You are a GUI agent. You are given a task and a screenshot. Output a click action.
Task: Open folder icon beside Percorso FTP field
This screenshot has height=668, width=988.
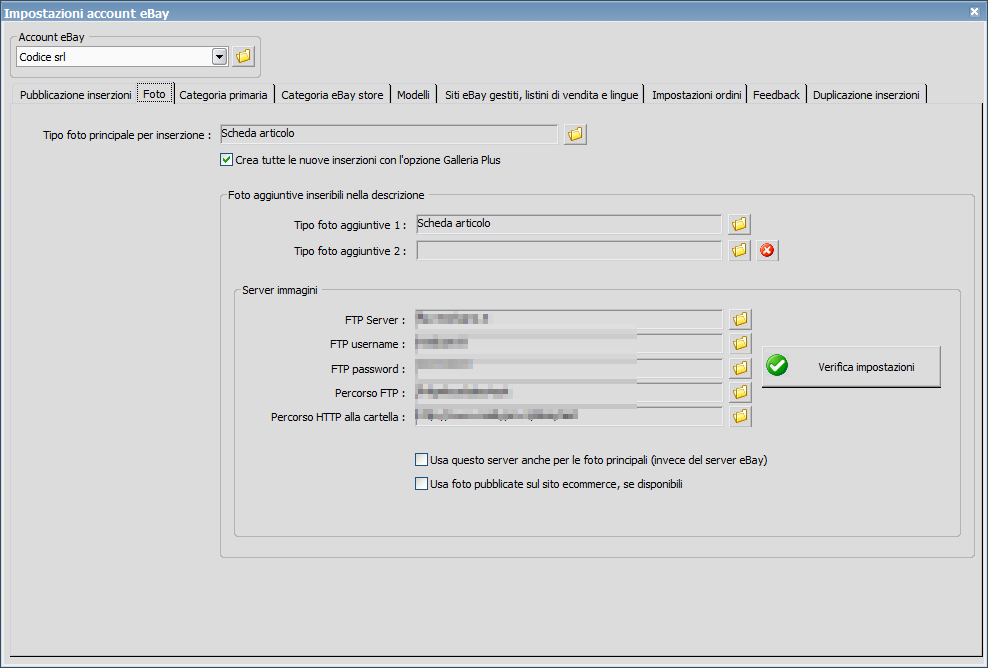(x=740, y=393)
